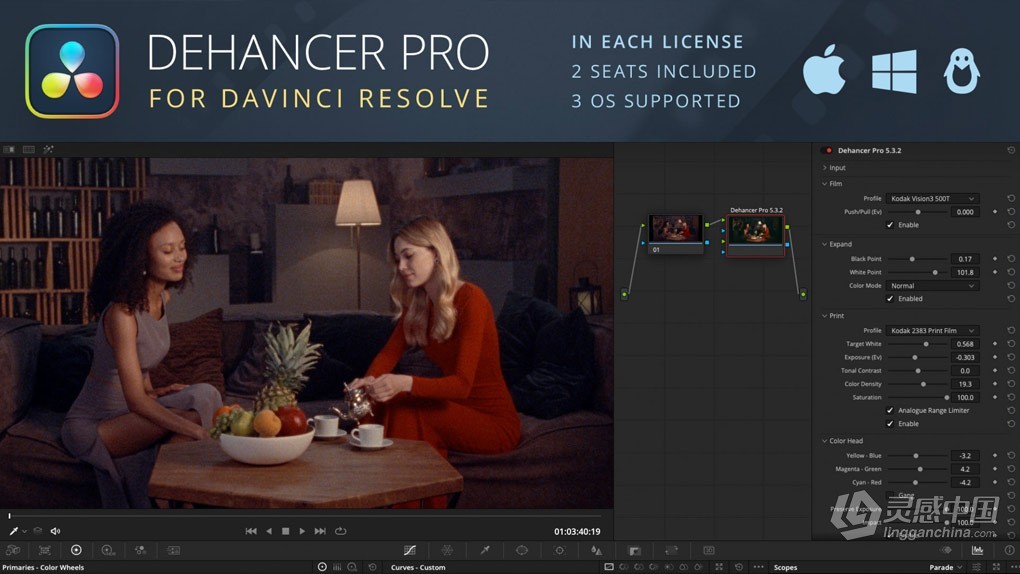Select the Qualifier eyedropper palette
Viewport: 1020px width, 574px height.
click(x=485, y=551)
